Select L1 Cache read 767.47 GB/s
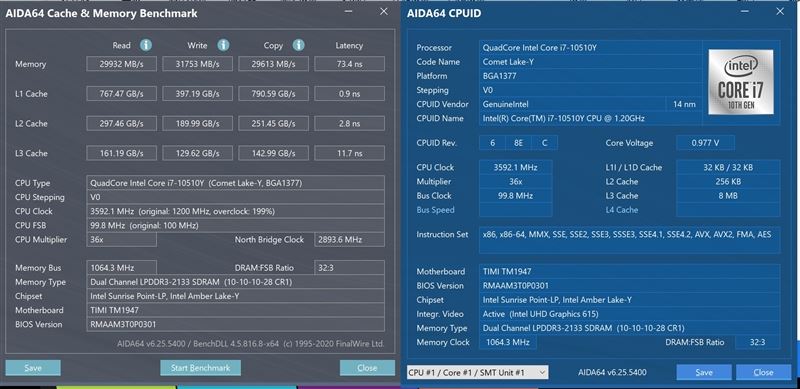The height and width of the screenshot is (389, 800). (121, 93)
